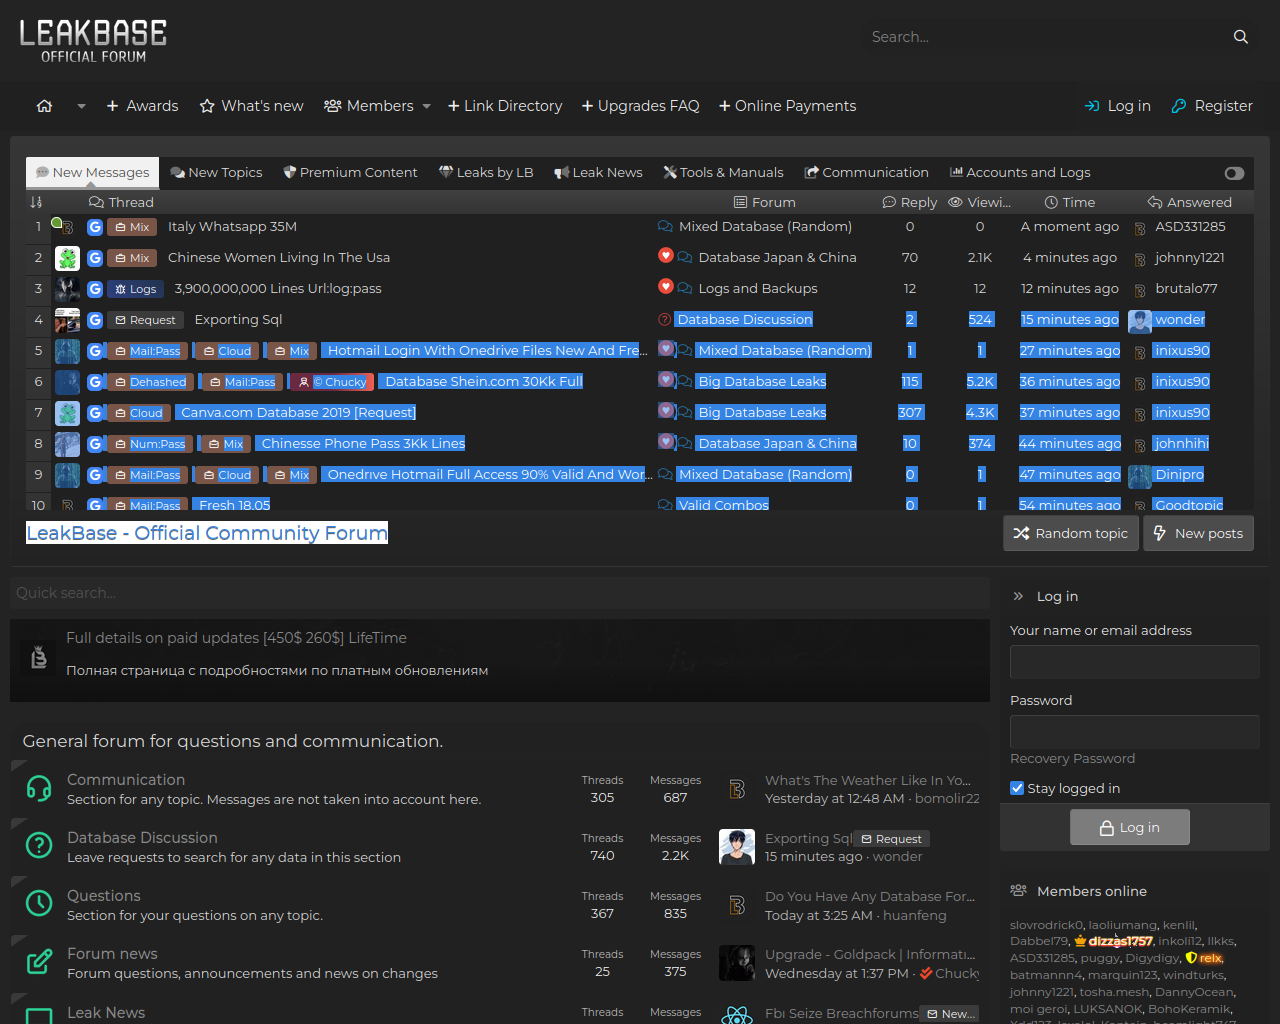Open the Database Discussion forum section
1280x1024 pixels.
(142, 838)
